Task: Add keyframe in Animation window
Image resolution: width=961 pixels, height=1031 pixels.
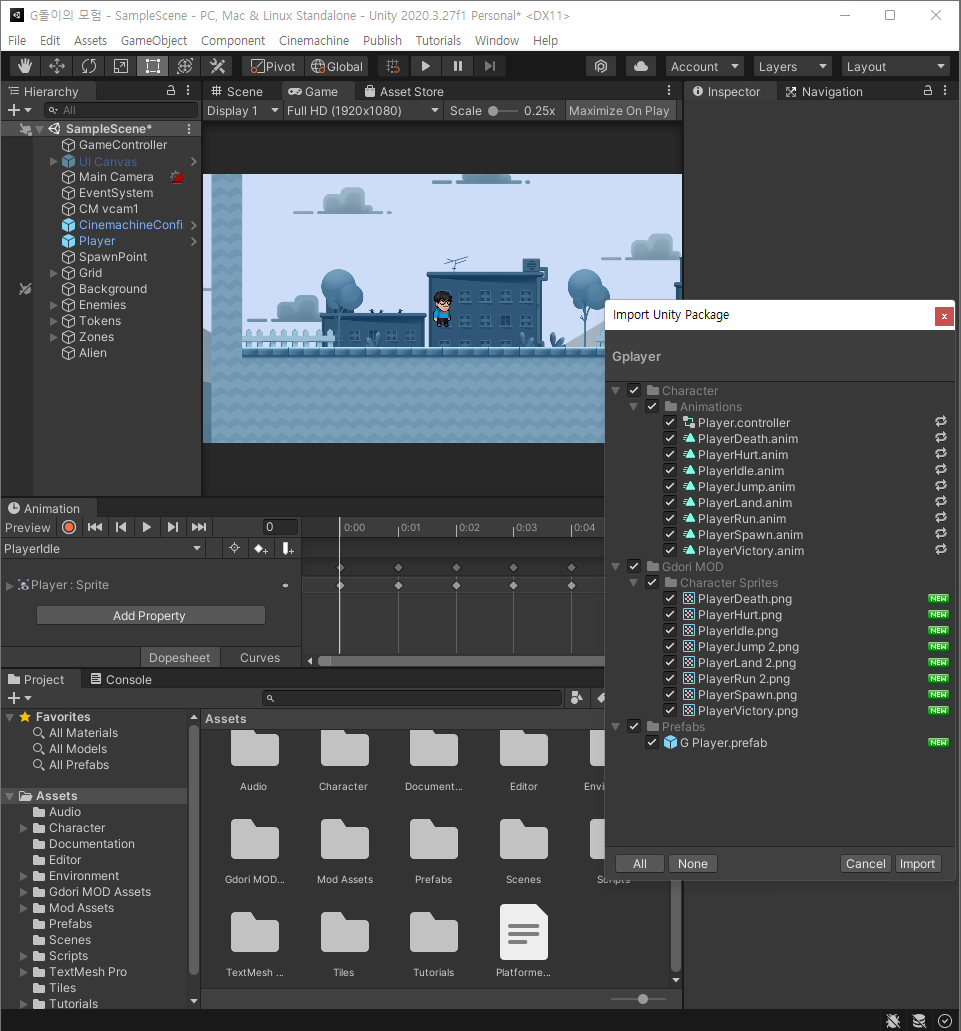Action: 261,548
